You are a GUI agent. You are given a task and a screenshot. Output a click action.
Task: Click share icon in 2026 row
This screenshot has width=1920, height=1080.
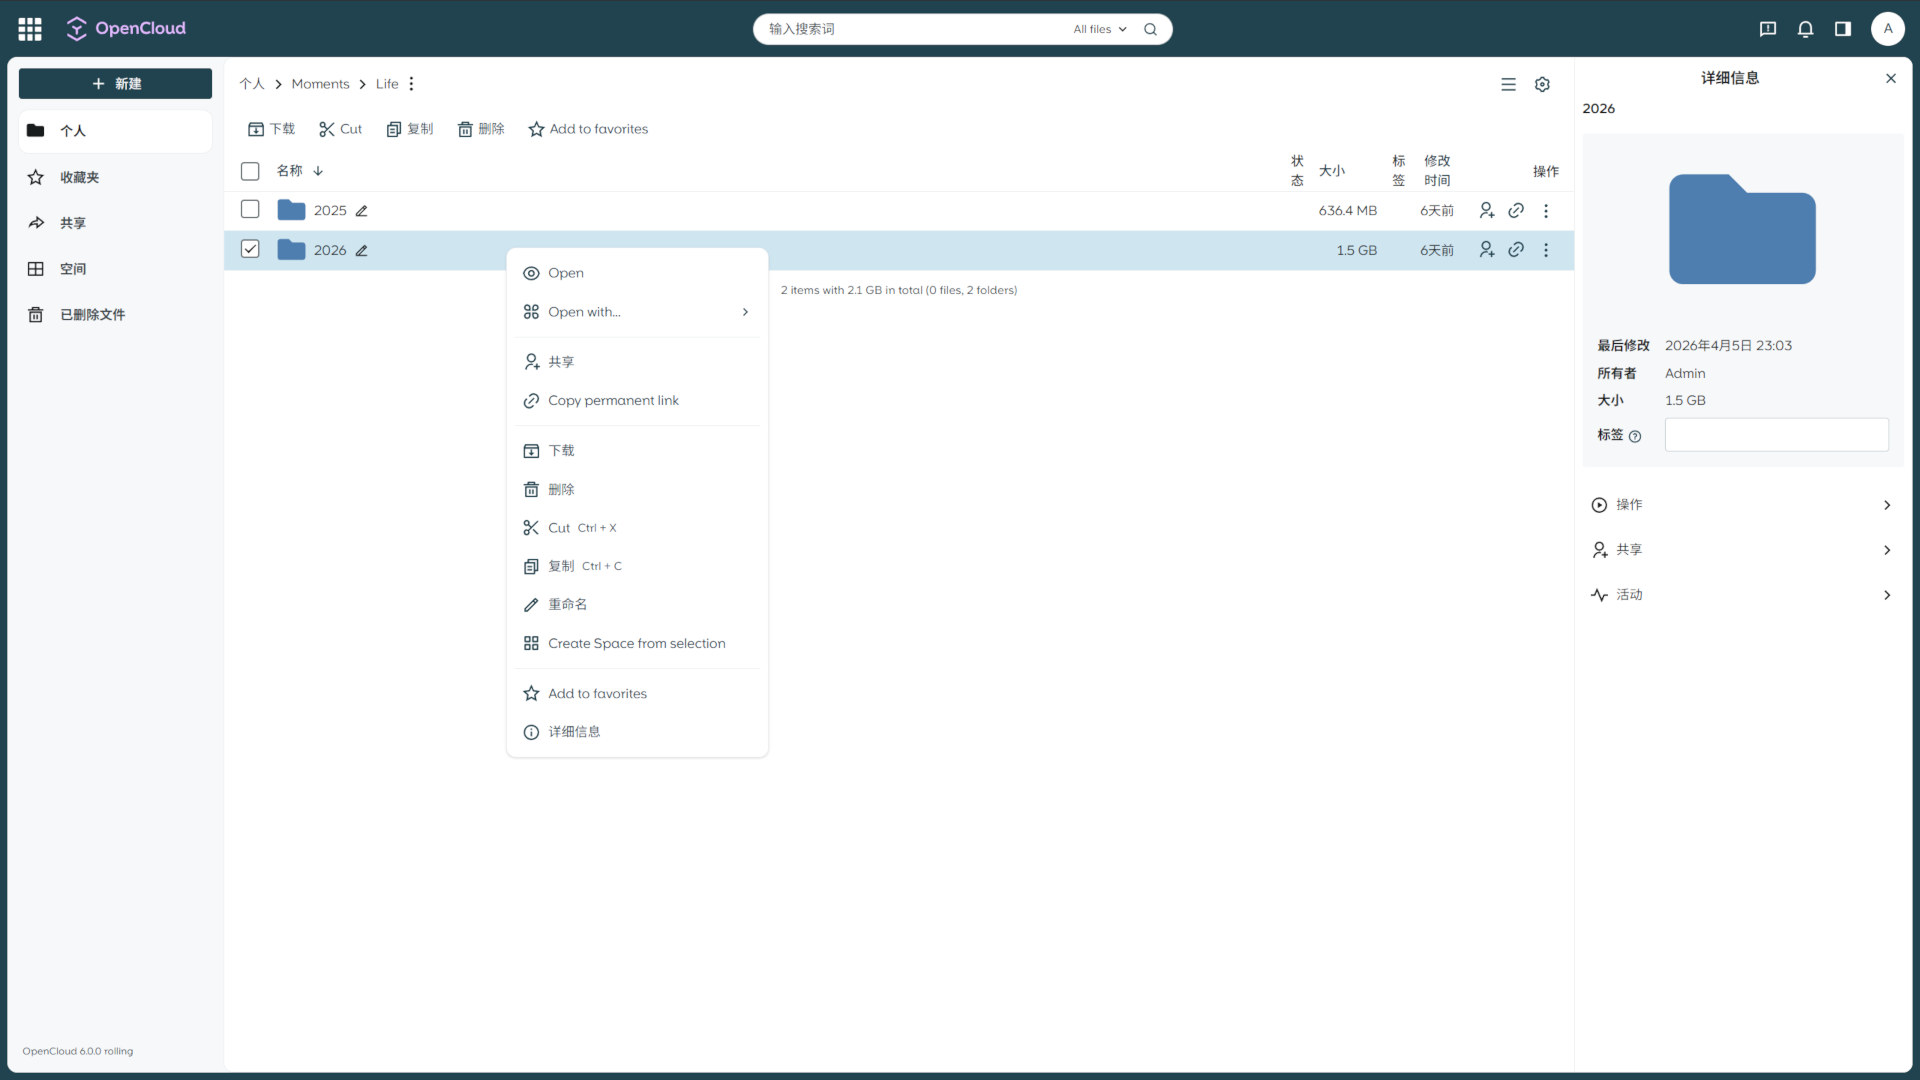1487,250
